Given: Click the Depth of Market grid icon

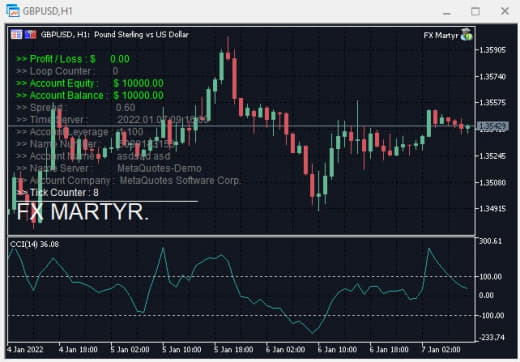Looking at the screenshot, I should [x=16, y=34].
